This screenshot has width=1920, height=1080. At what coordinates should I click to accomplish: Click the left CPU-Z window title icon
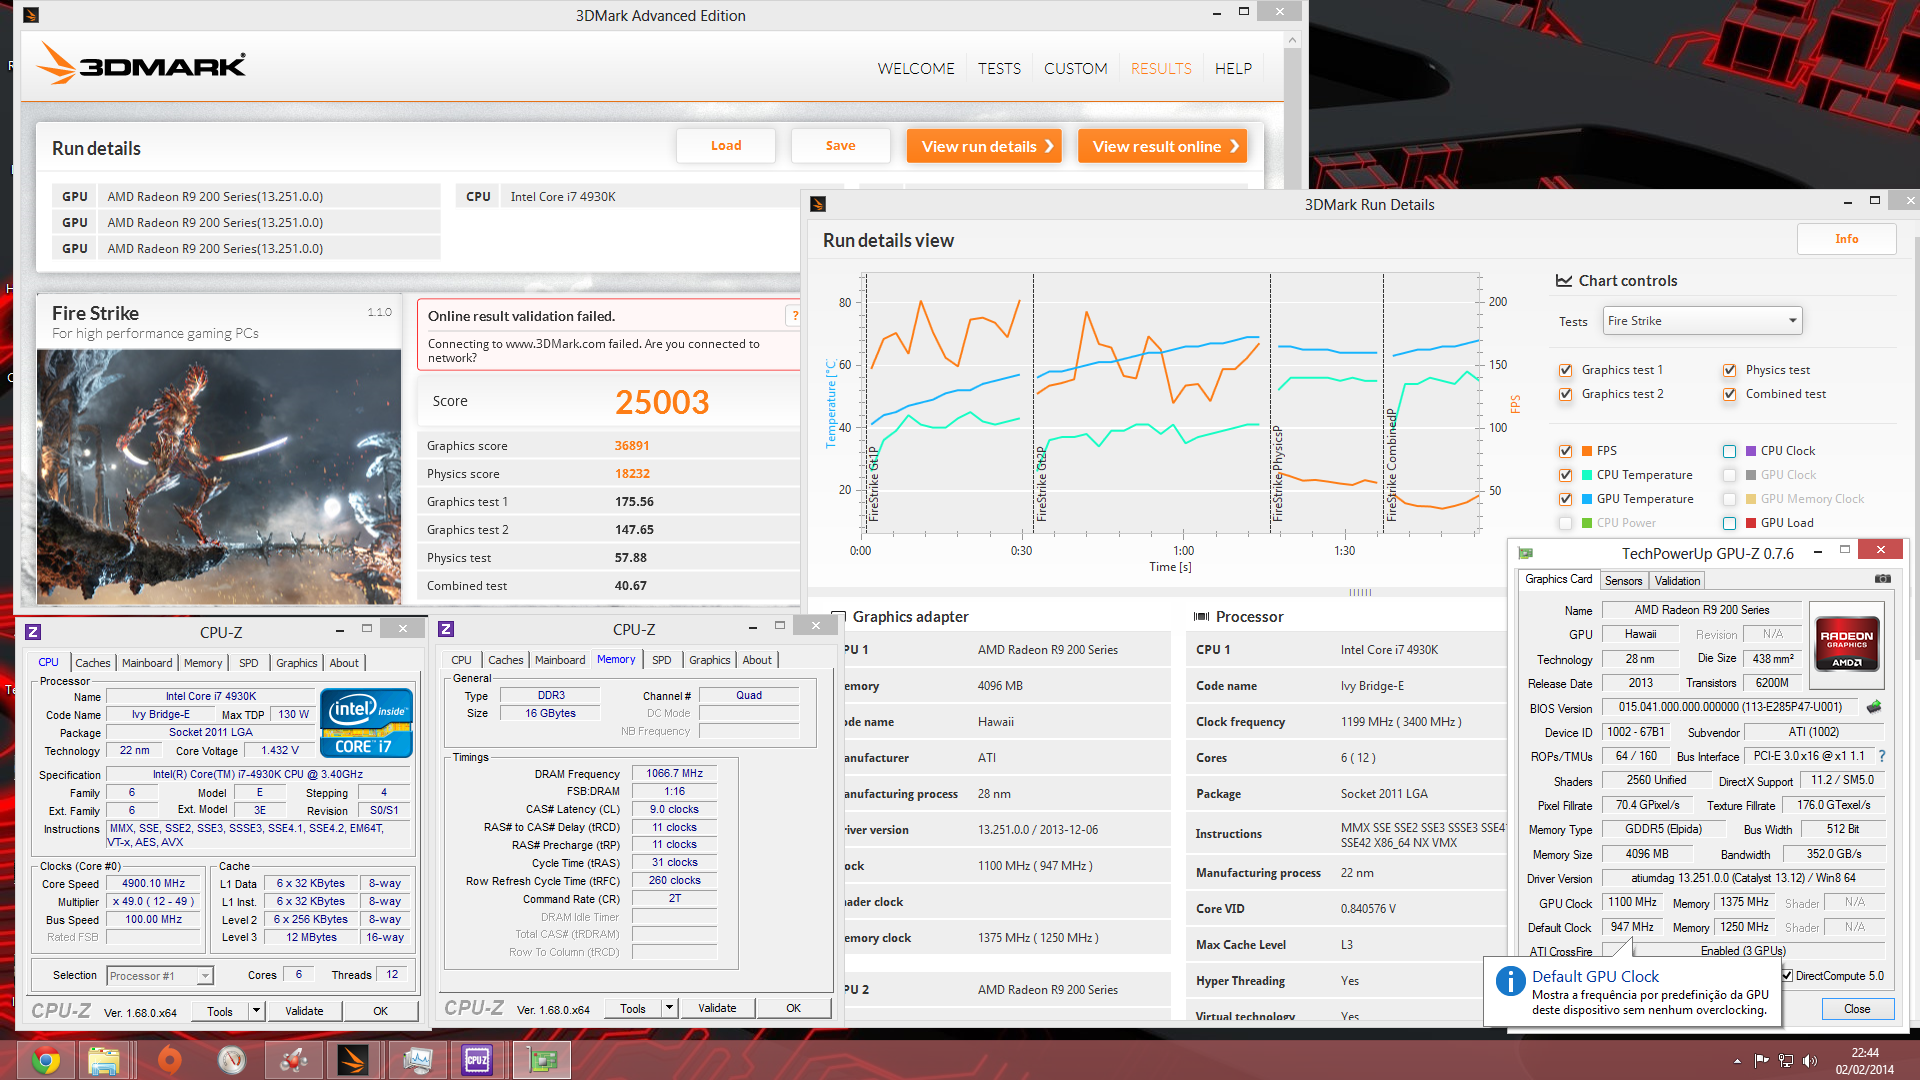[x=32, y=632]
